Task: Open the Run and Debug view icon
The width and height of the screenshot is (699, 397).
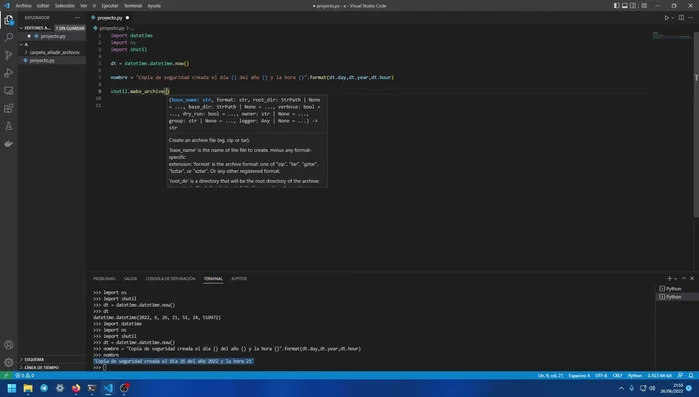Action: [x=8, y=73]
